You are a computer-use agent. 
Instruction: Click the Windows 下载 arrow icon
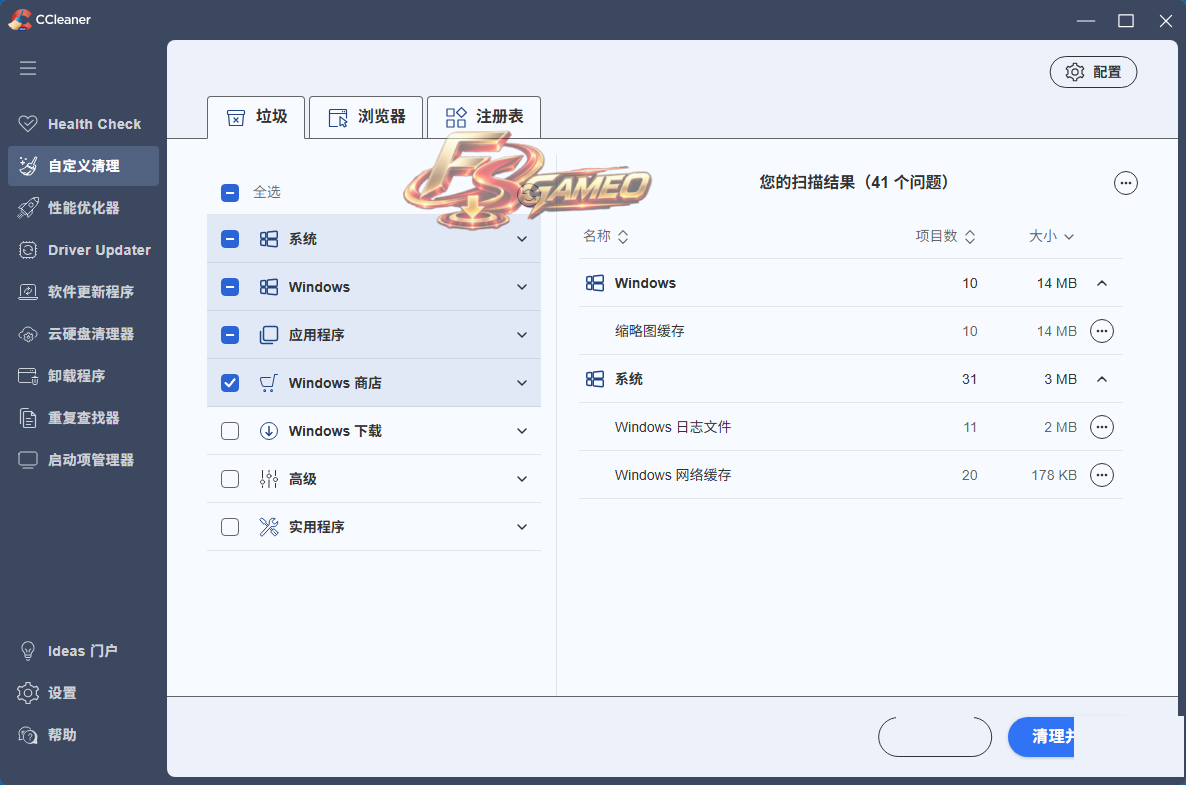click(x=269, y=431)
